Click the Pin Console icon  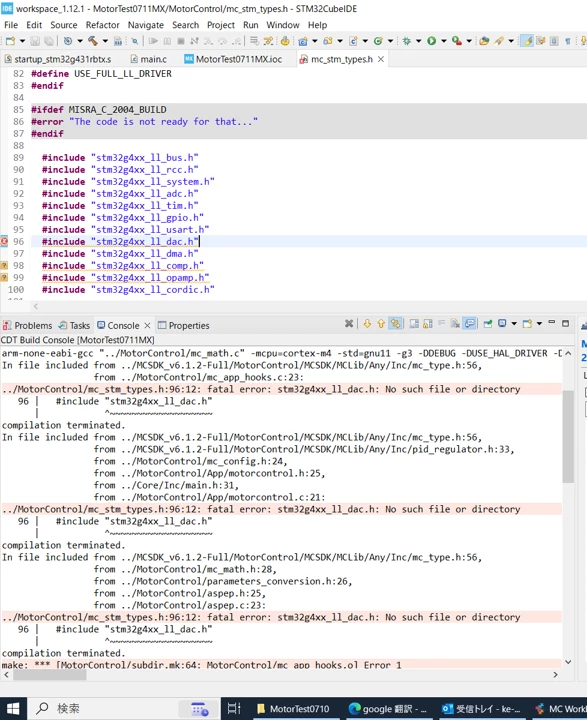coord(488,324)
